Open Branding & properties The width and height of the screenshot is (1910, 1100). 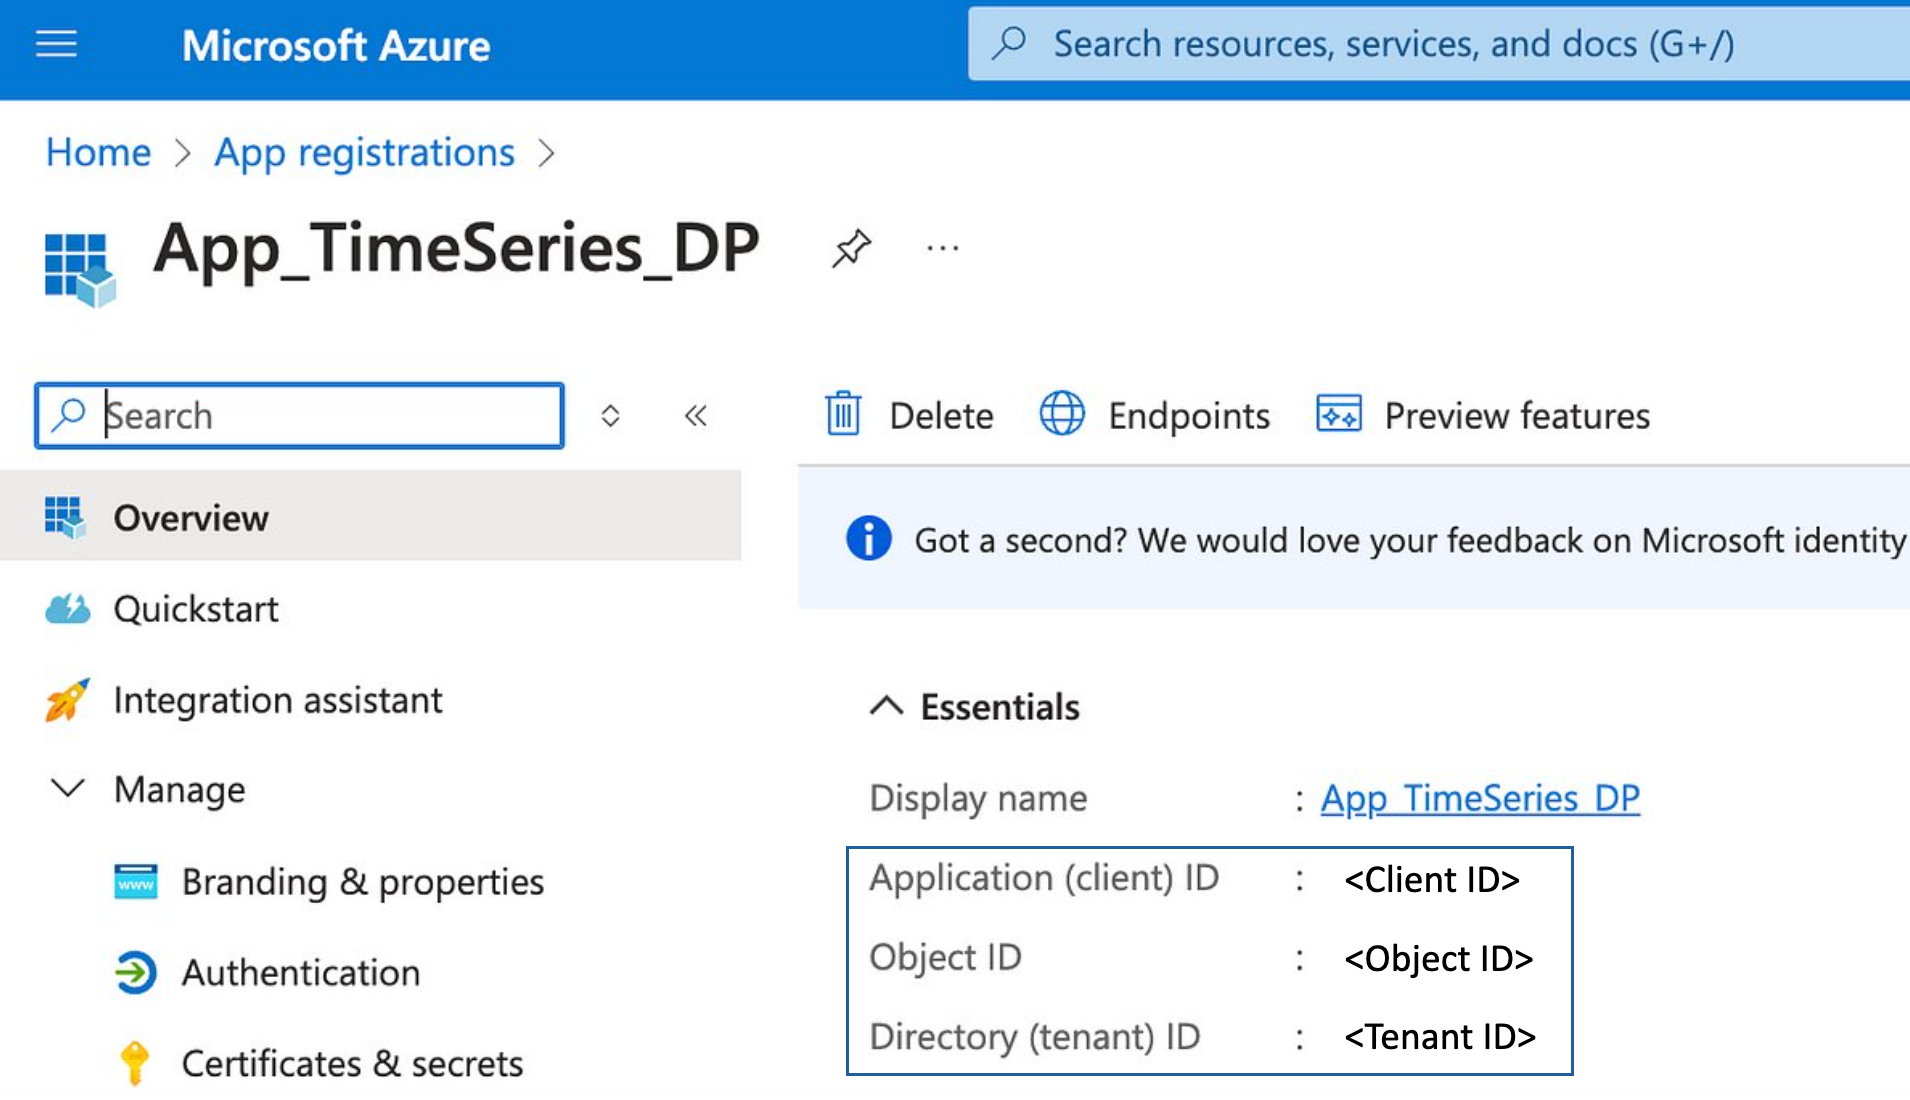[x=362, y=881]
